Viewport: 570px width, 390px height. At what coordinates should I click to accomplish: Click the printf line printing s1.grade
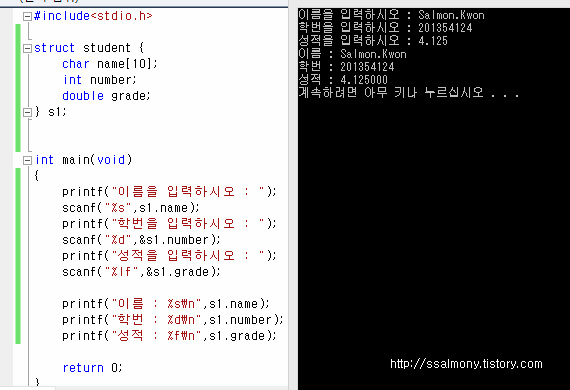[169, 335]
